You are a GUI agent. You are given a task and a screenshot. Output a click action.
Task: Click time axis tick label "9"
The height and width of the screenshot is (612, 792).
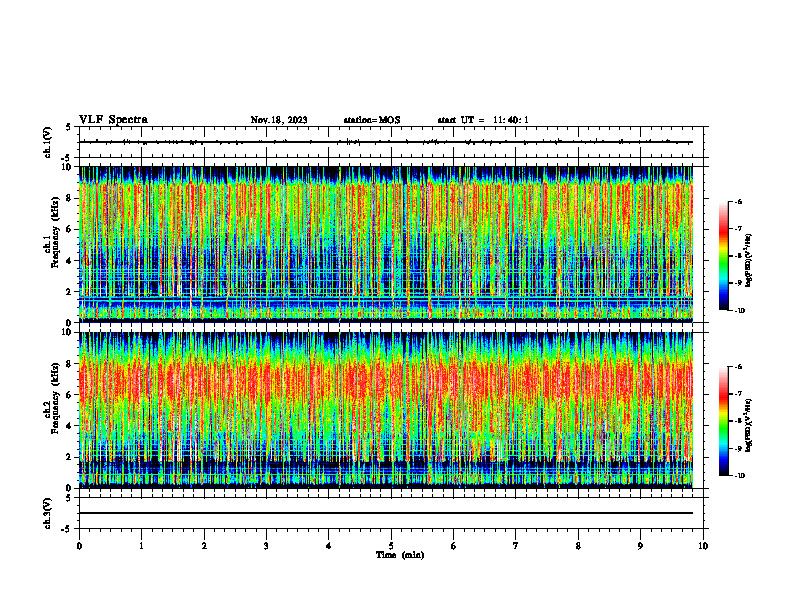coord(640,546)
